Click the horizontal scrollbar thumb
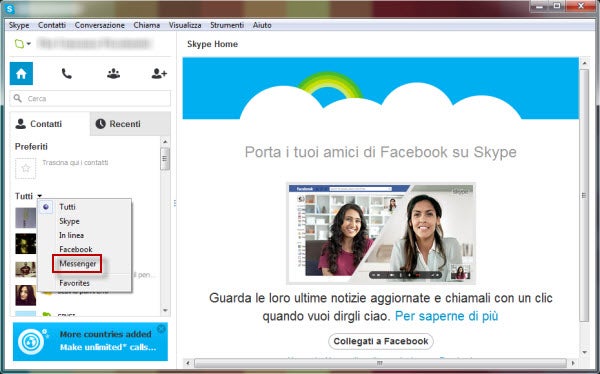The width and height of the screenshot is (600, 374). 380,363
